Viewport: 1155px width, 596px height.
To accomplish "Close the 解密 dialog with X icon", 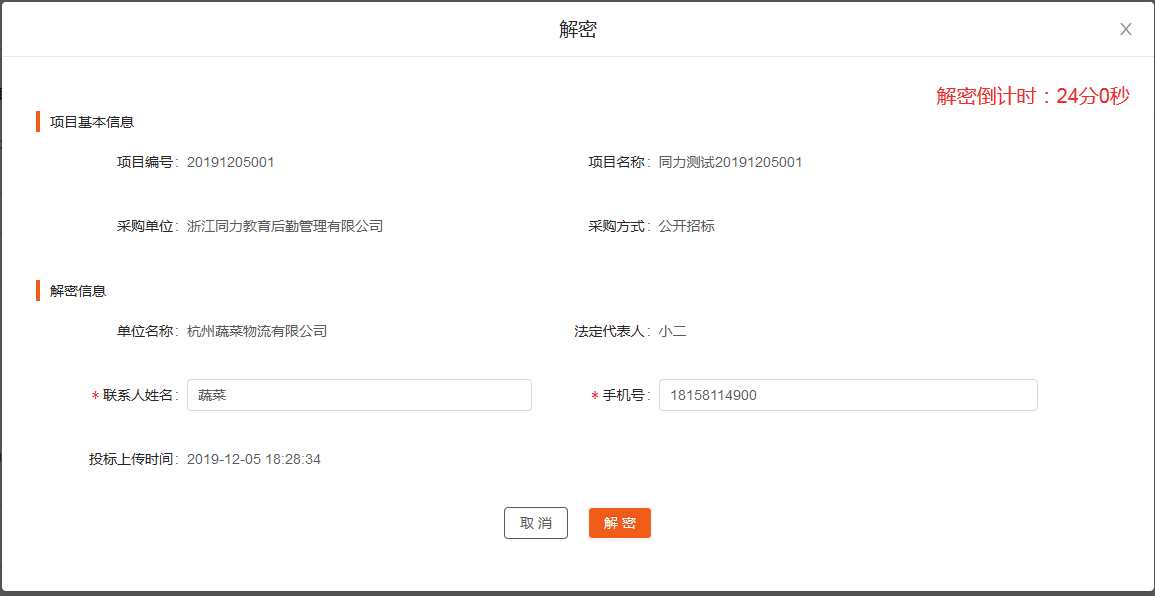I will tap(1126, 29).
